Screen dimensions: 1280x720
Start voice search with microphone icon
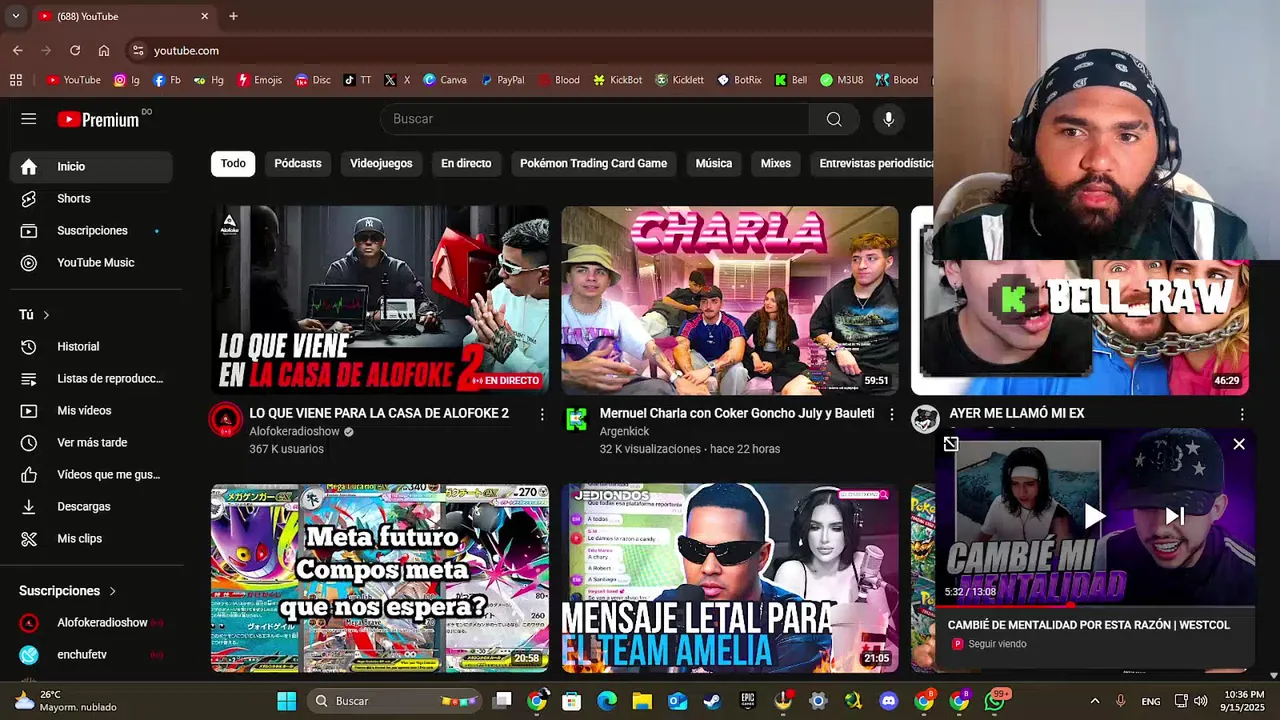888,119
